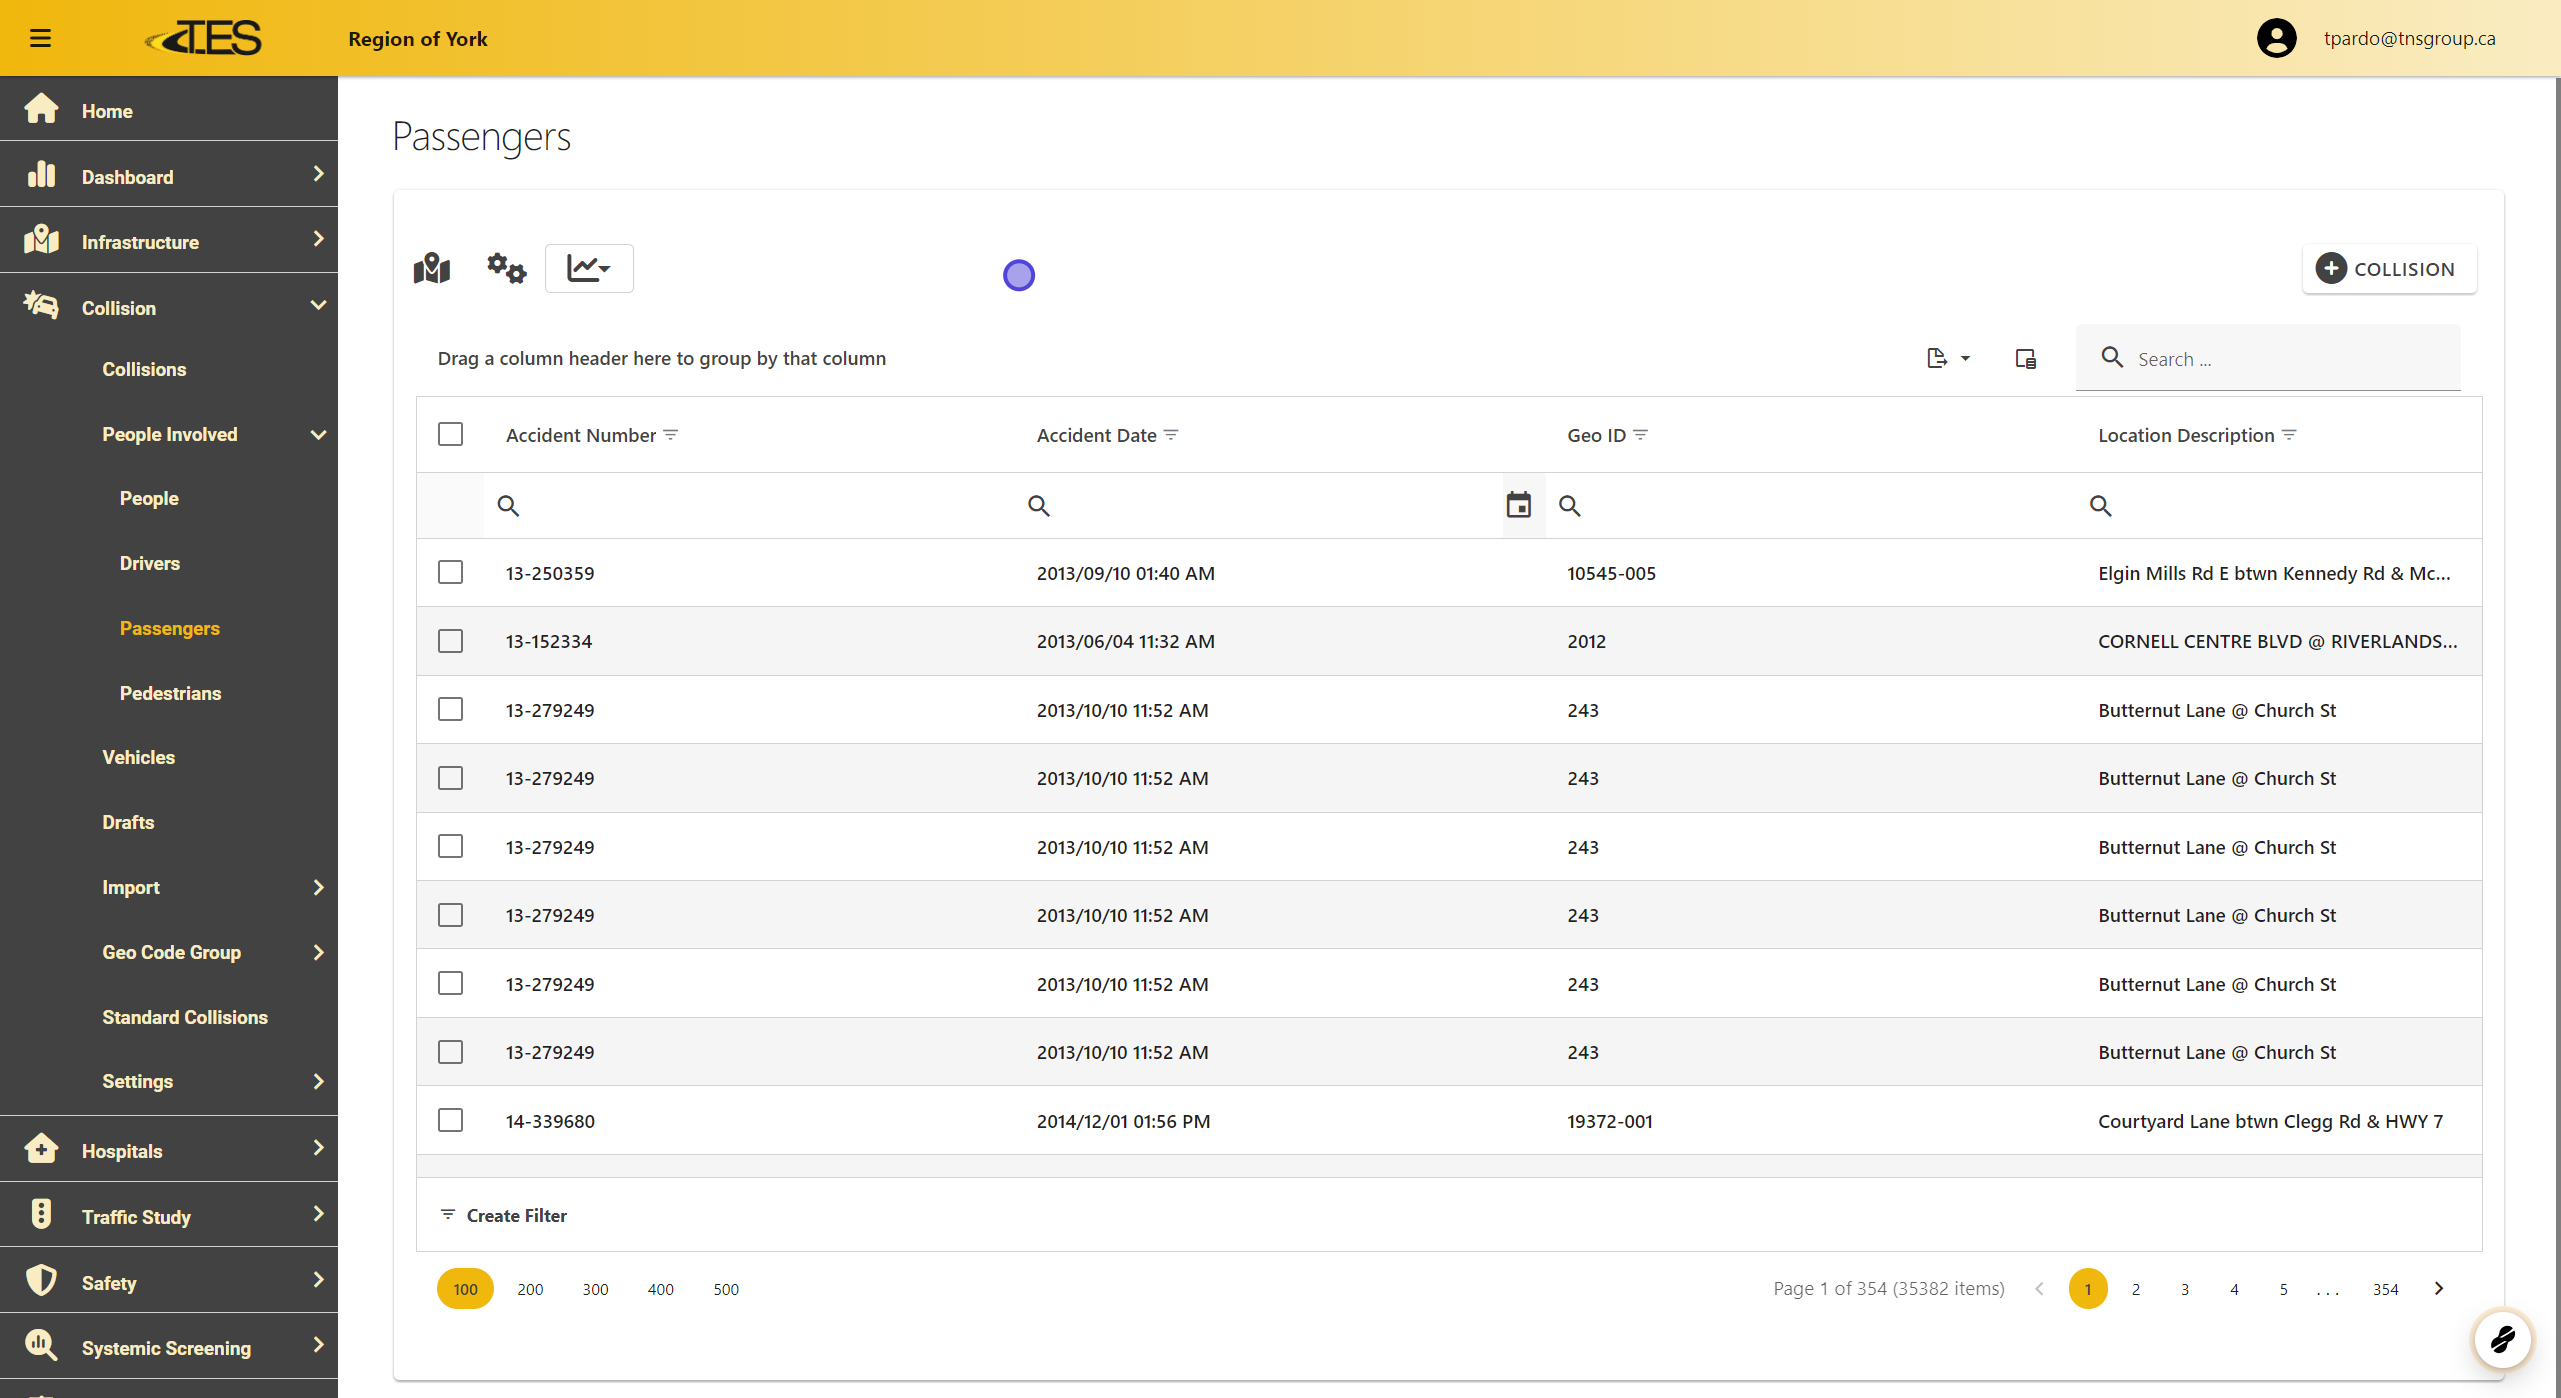Click the main Search input field

[2290, 358]
